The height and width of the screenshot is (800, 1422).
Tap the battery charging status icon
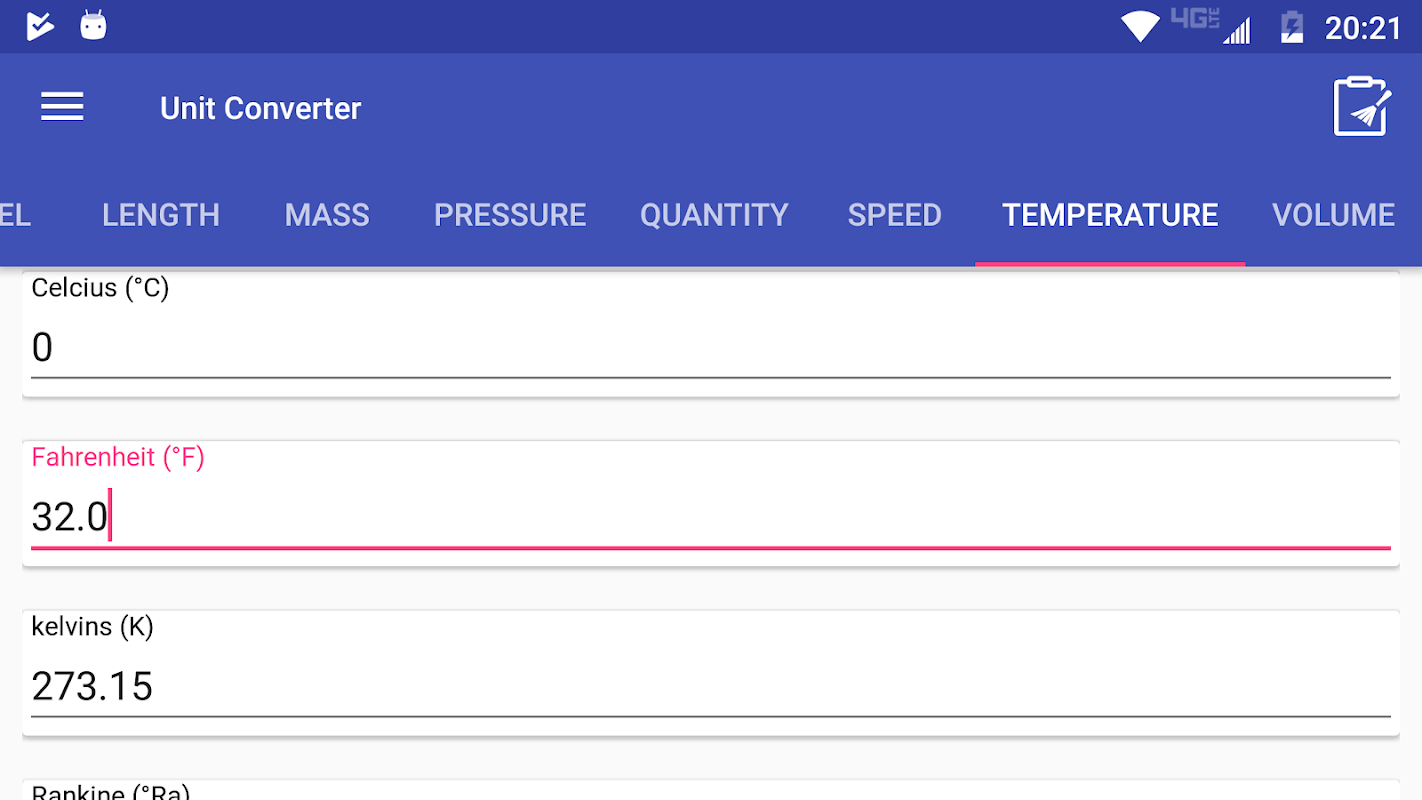[x=1291, y=27]
